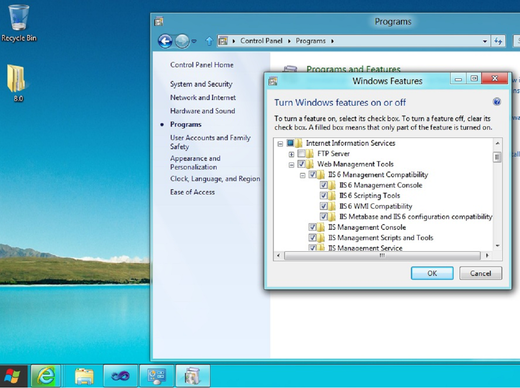520x388 pixels.
Task: Open Control Panel Home link
Action: [x=202, y=65]
